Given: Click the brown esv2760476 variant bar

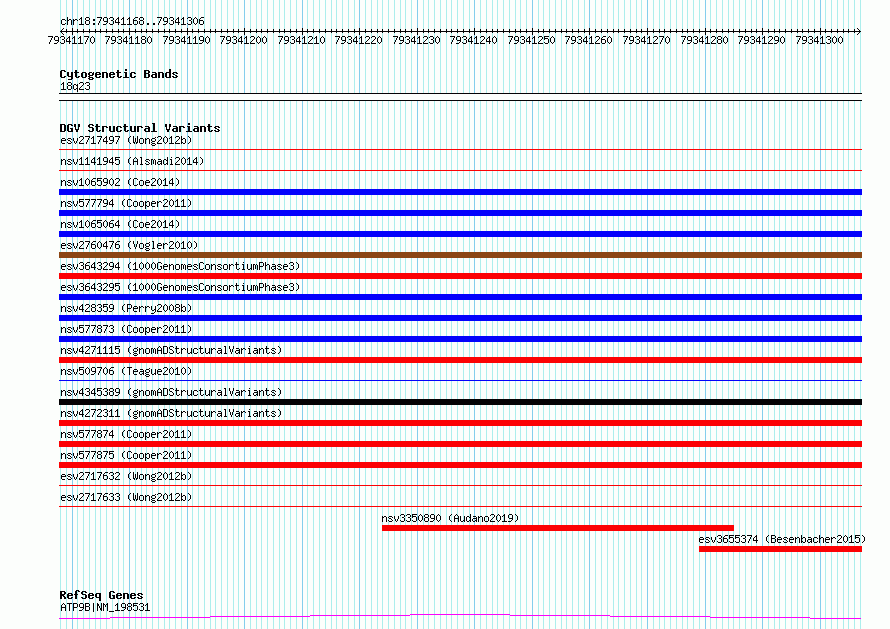Looking at the screenshot, I should click(x=460, y=255).
